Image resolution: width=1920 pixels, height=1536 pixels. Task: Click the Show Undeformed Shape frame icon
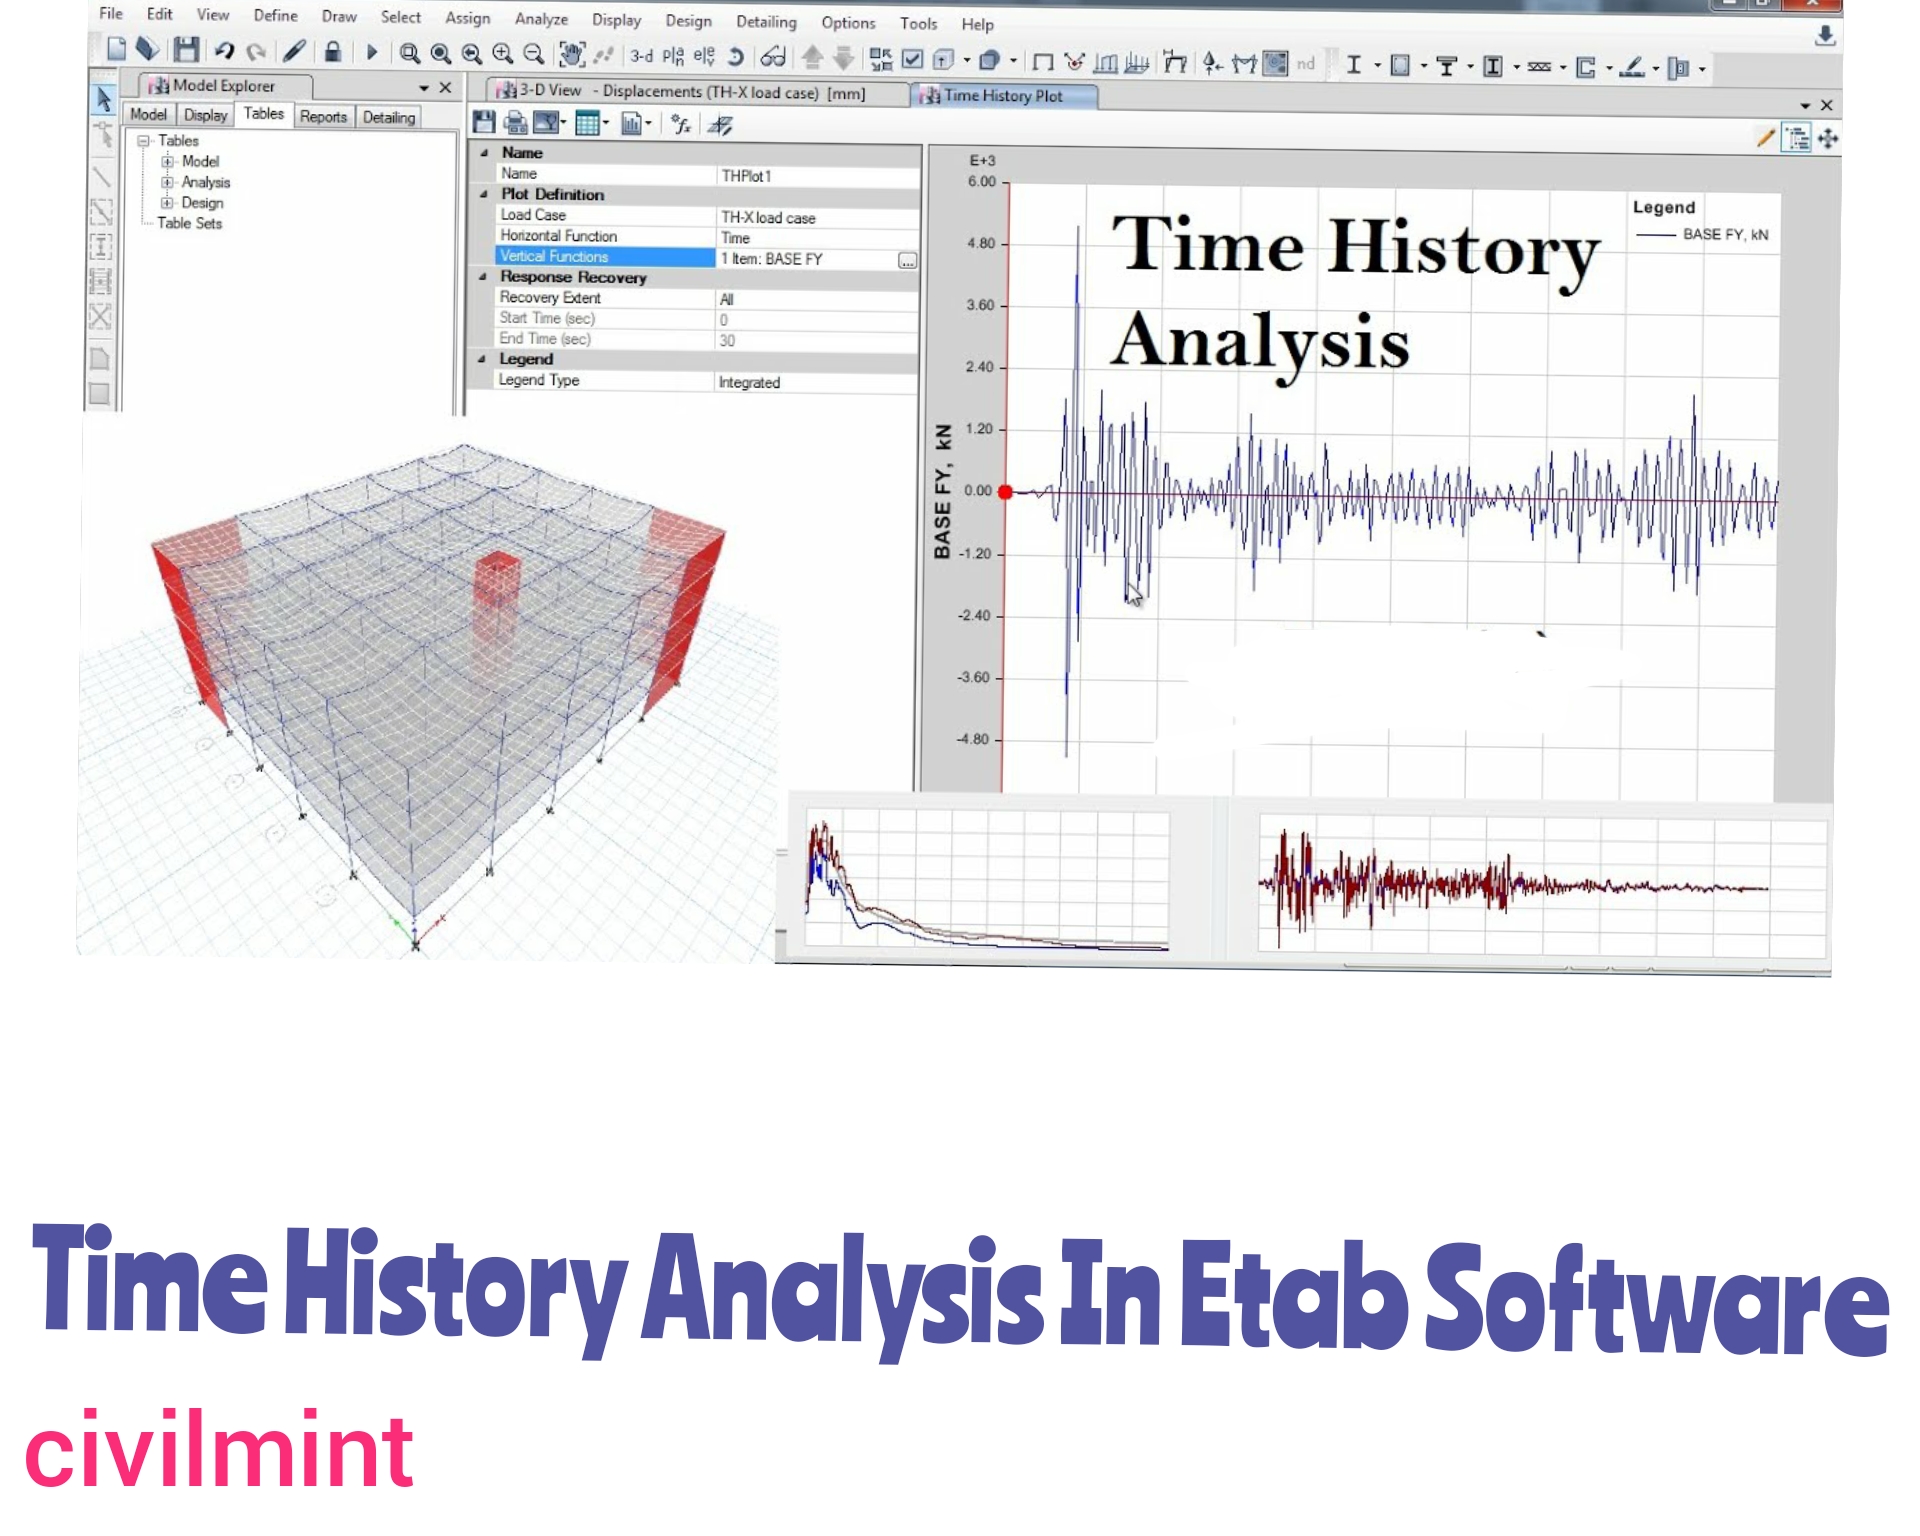pyautogui.click(x=1042, y=62)
